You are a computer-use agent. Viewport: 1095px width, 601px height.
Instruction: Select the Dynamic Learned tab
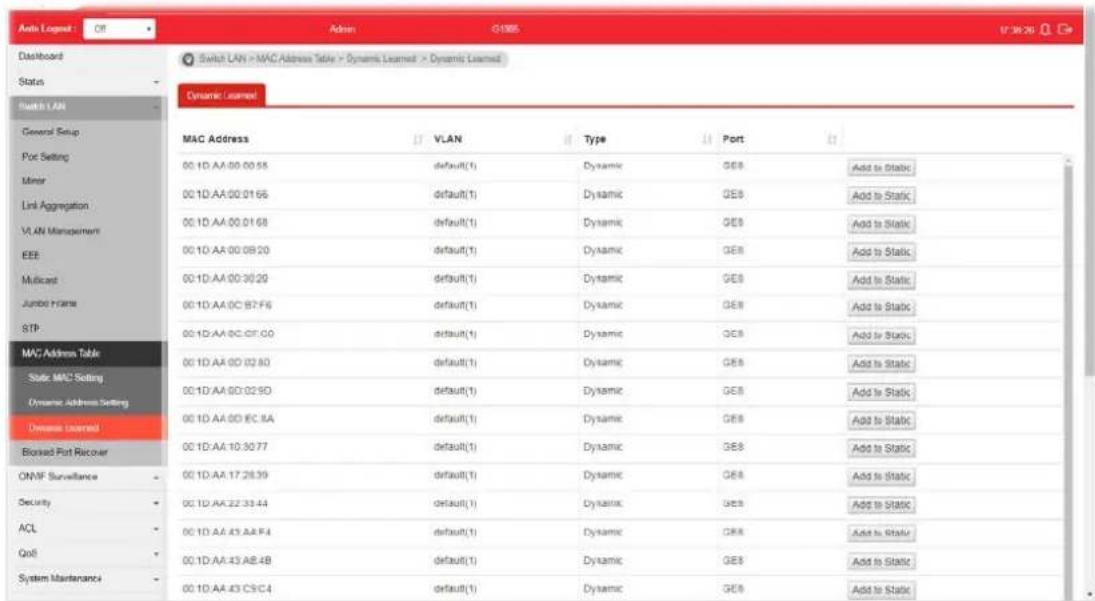(221, 96)
